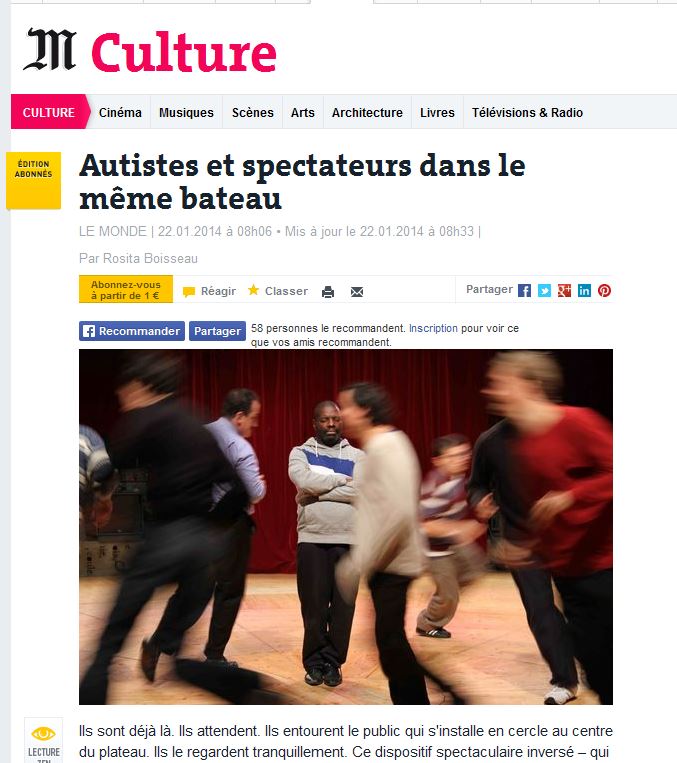This screenshot has width=677, height=763.
Task: Click the Le Monde M logo
Action: click(x=50, y=49)
